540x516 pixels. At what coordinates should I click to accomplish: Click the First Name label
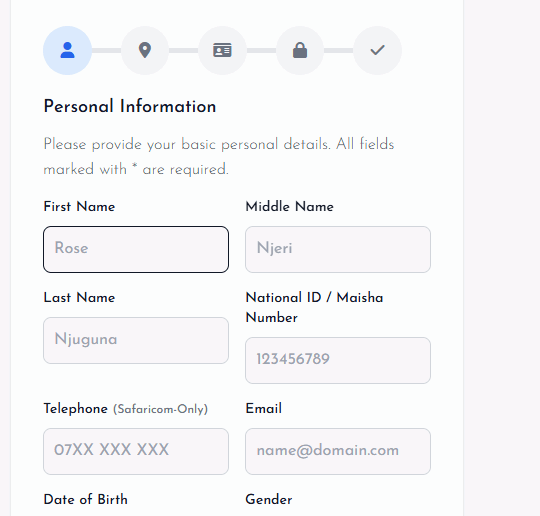[x=79, y=207]
